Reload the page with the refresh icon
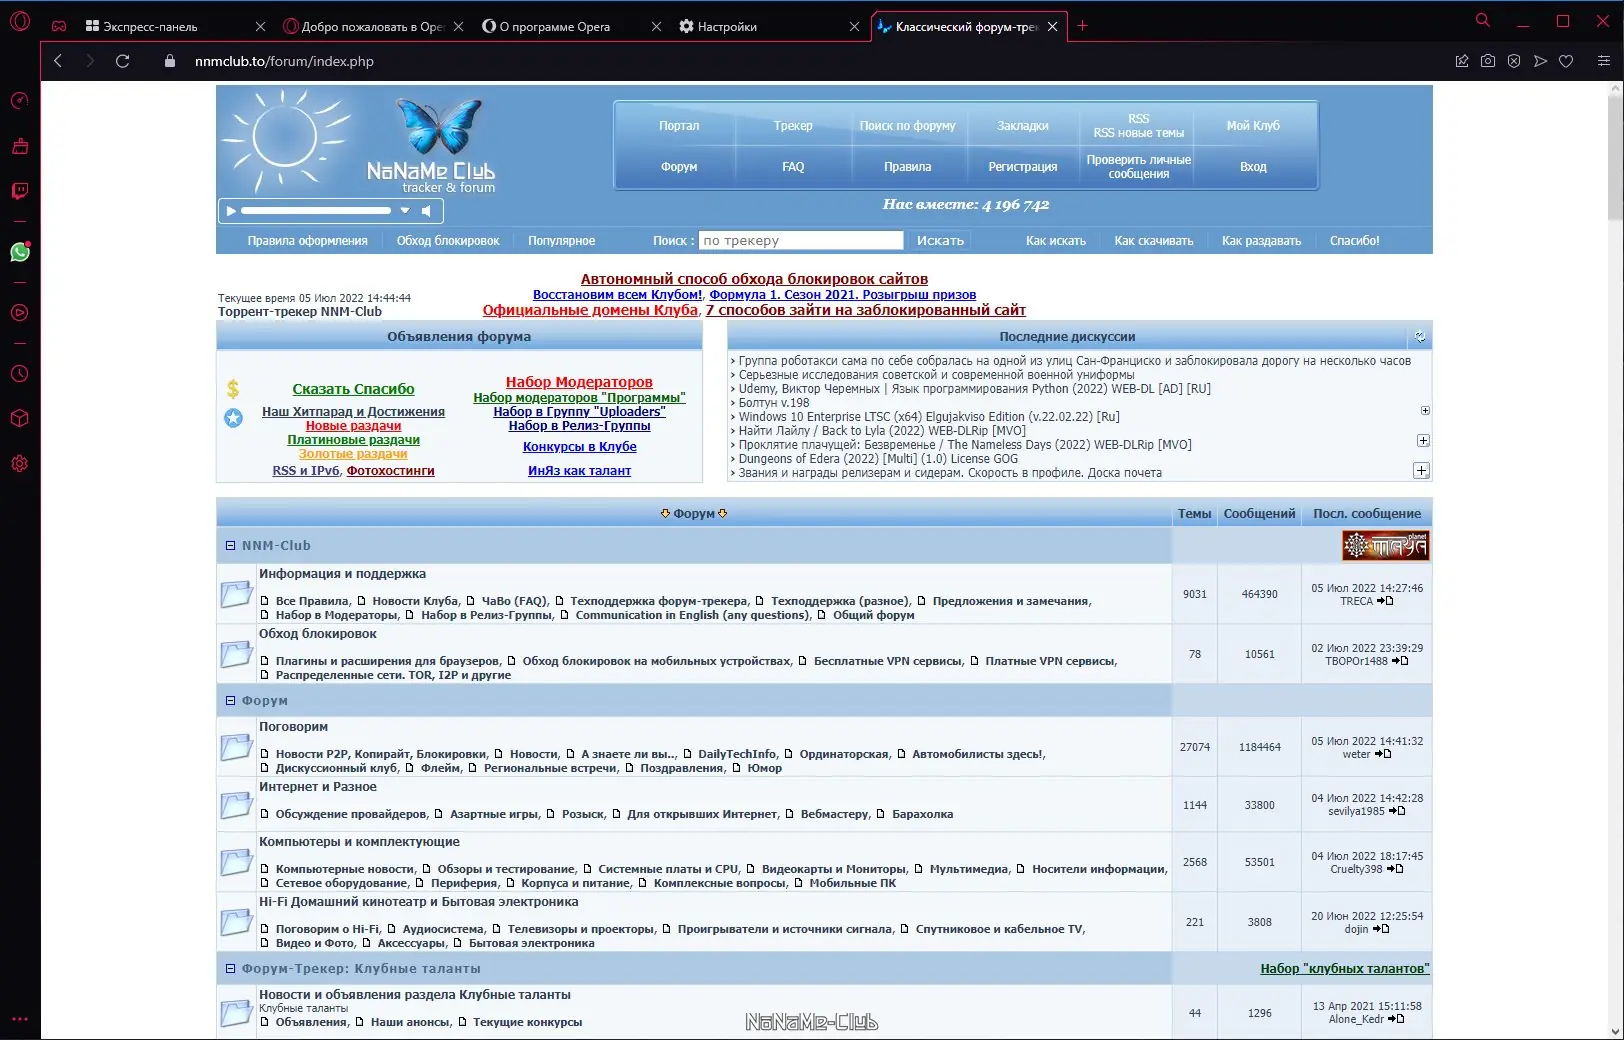Image resolution: width=1624 pixels, height=1040 pixels. (123, 61)
